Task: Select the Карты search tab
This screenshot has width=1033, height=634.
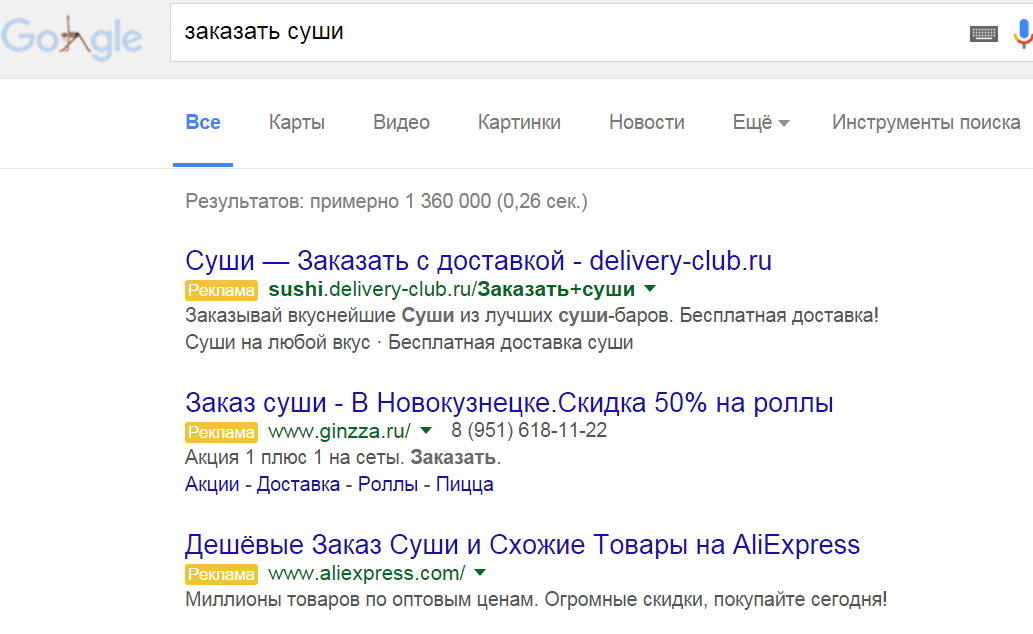Action: (295, 122)
